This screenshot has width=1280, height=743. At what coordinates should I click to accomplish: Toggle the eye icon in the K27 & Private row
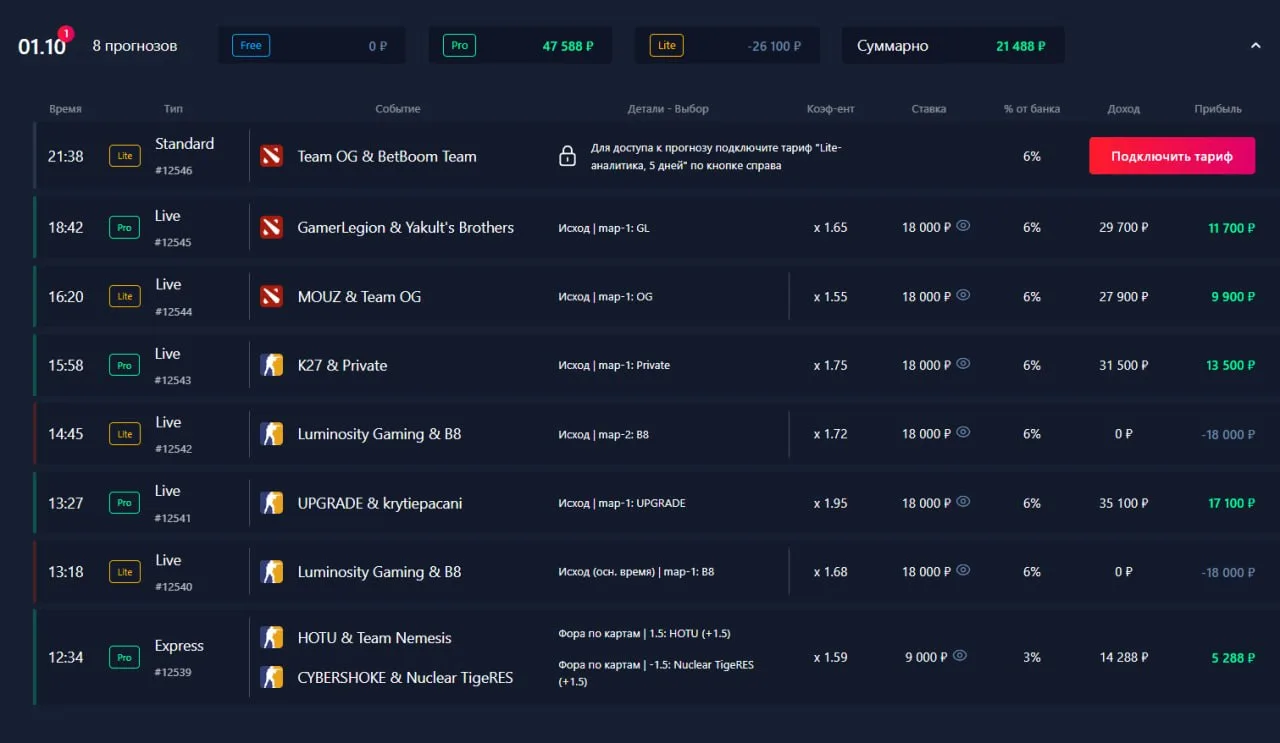click(963, 364)
